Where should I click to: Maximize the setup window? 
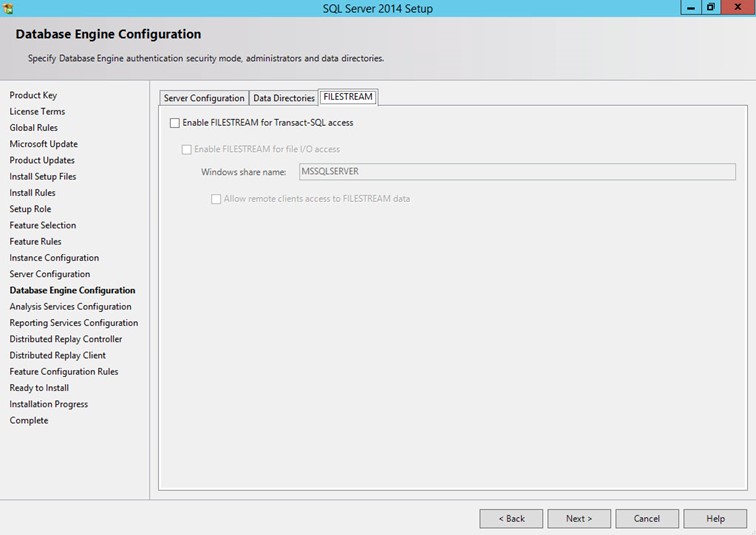pyautogui.click(x=711, y=7)
